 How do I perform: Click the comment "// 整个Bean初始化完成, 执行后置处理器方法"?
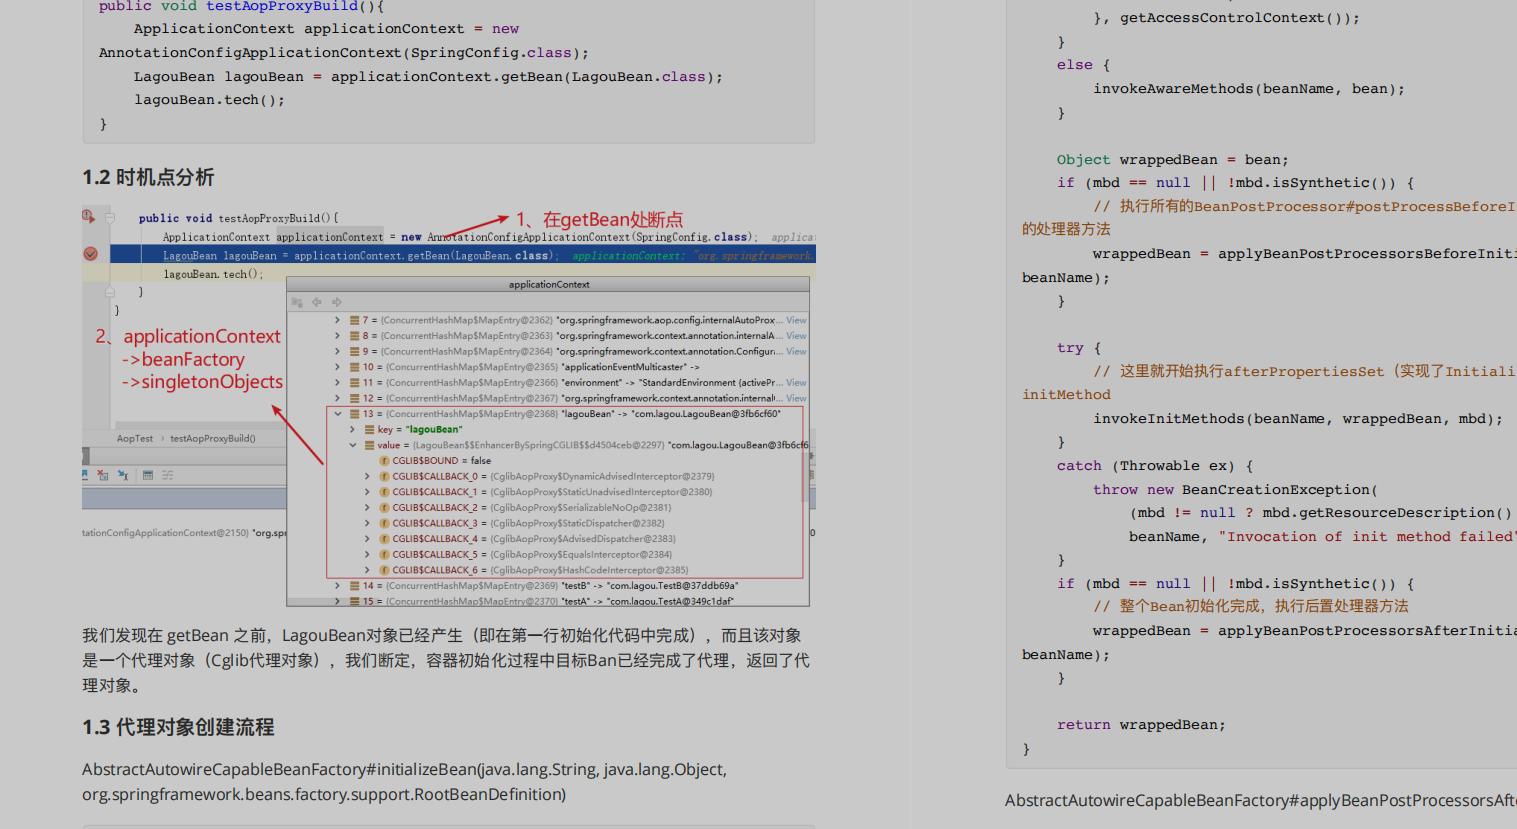point(1251,606)
